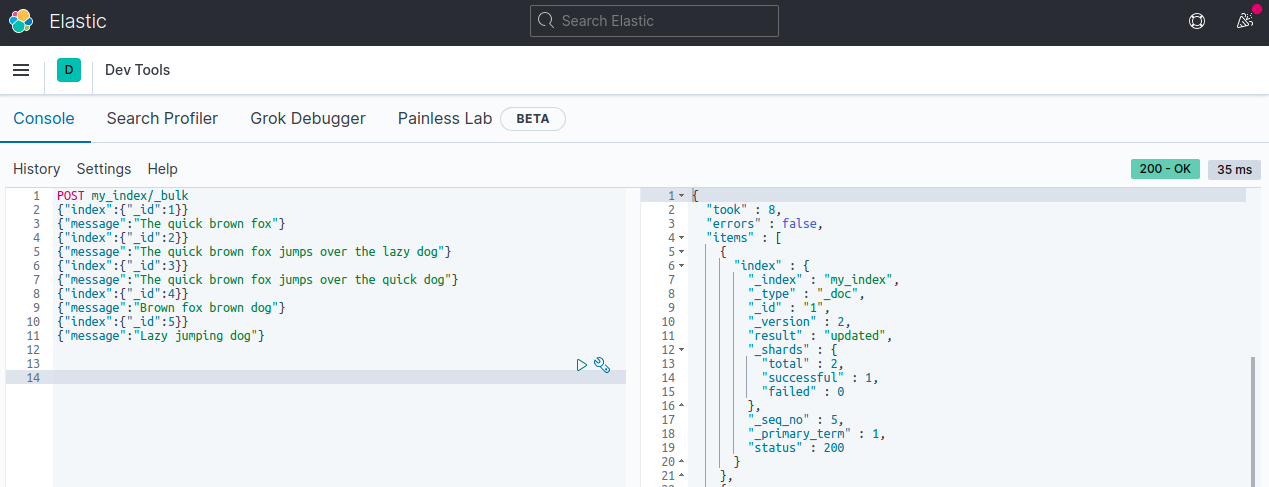
Task: Open the History panel
Action: point(36,169)
